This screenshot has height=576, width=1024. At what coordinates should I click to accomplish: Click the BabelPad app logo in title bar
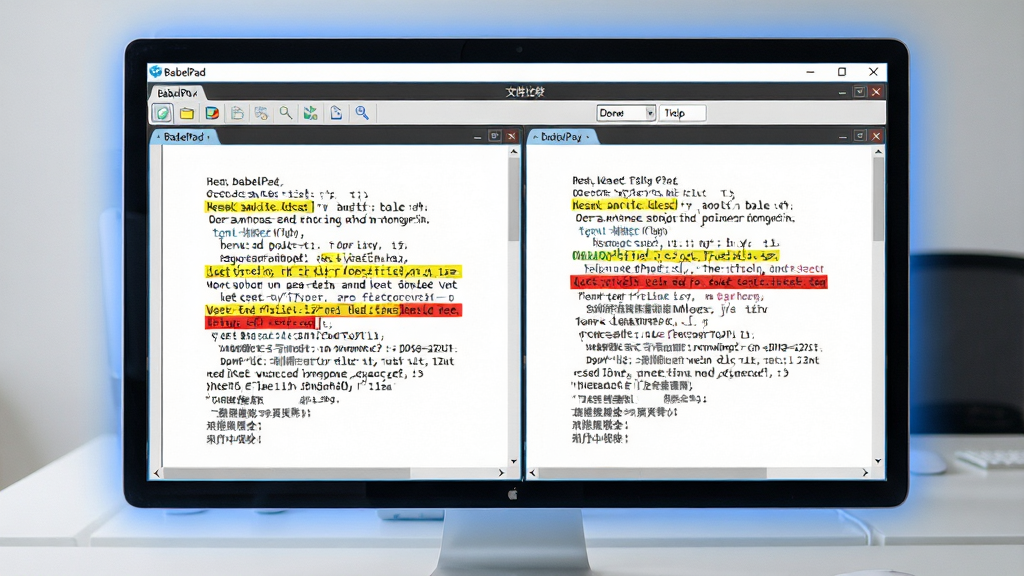coord(155,71)
